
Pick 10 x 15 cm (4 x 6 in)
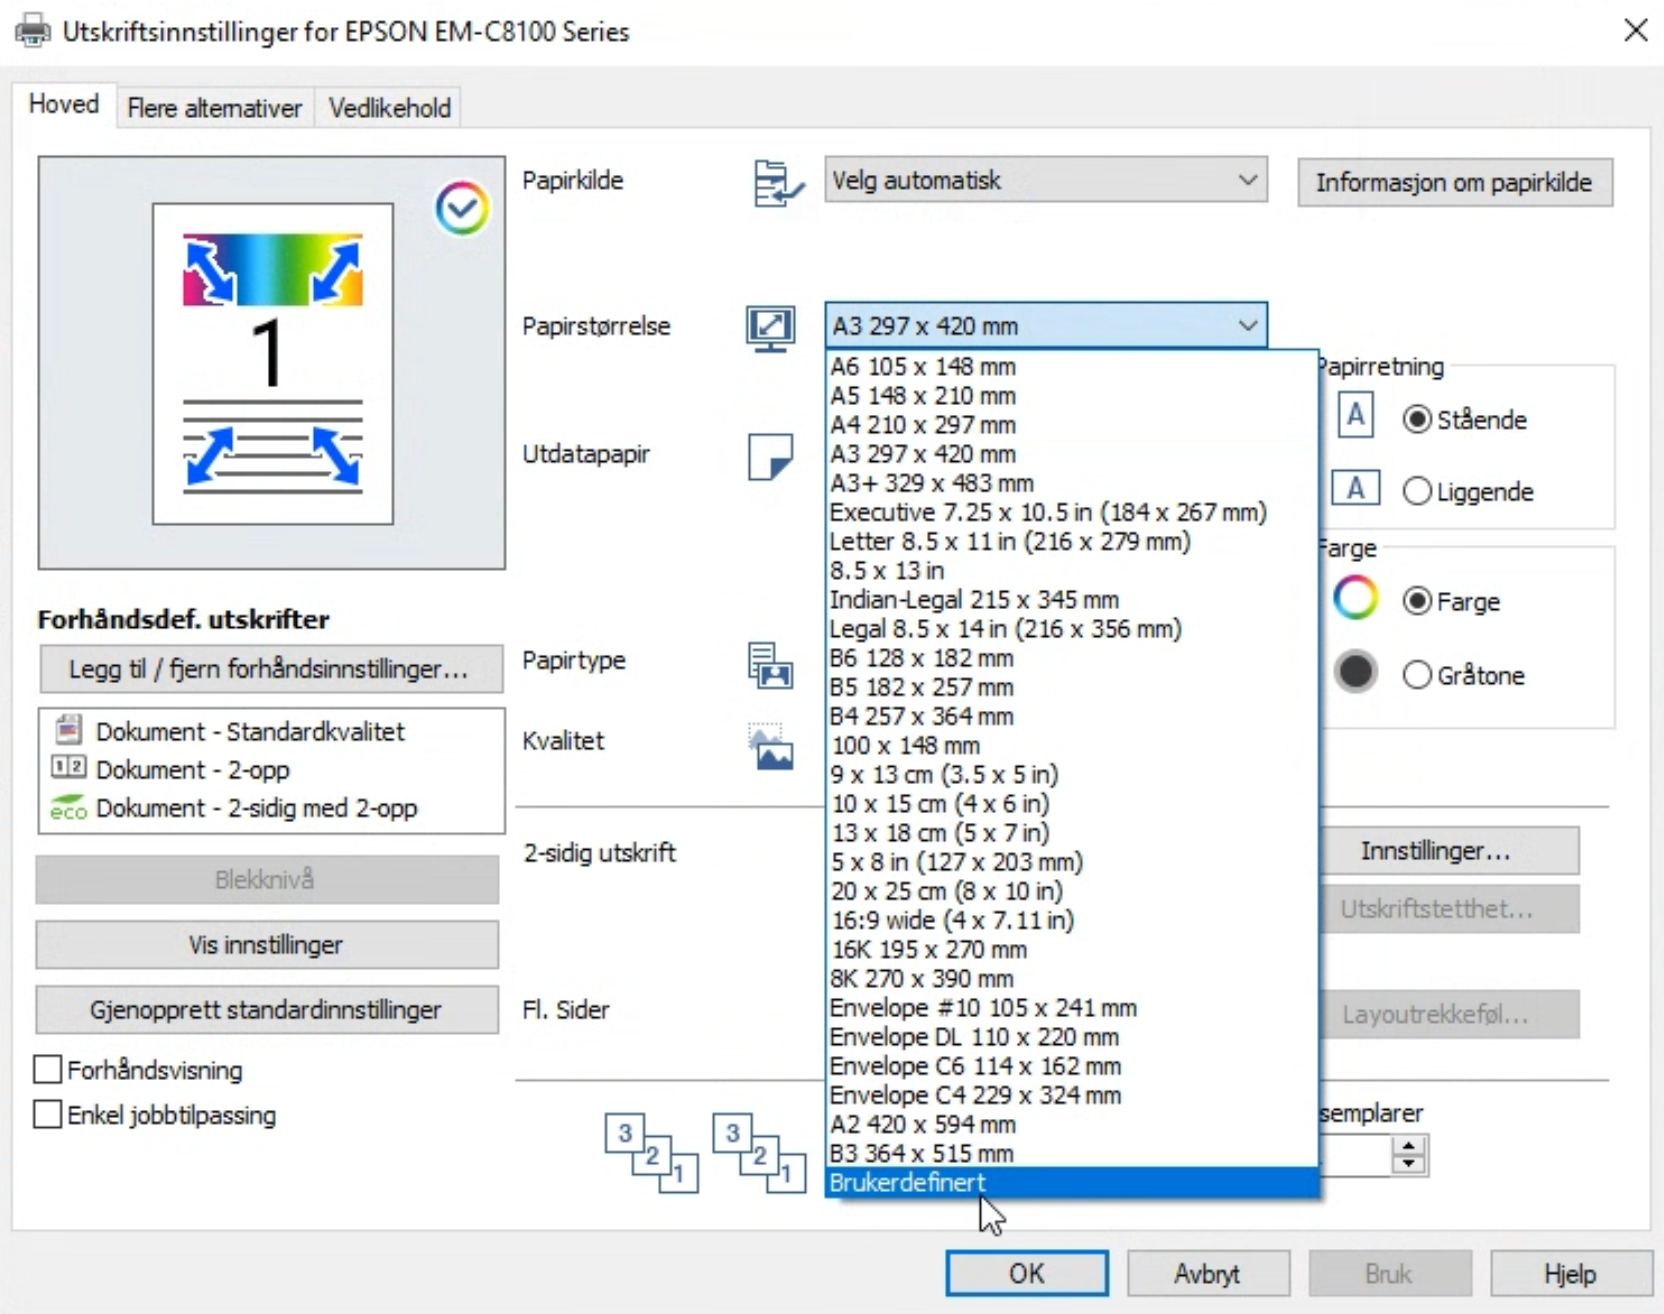[x=1072, y=803]
